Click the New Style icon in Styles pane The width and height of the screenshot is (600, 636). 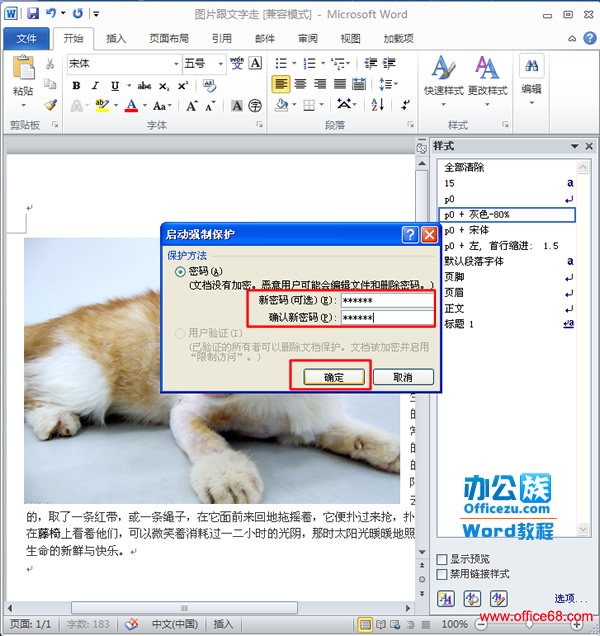446,598
